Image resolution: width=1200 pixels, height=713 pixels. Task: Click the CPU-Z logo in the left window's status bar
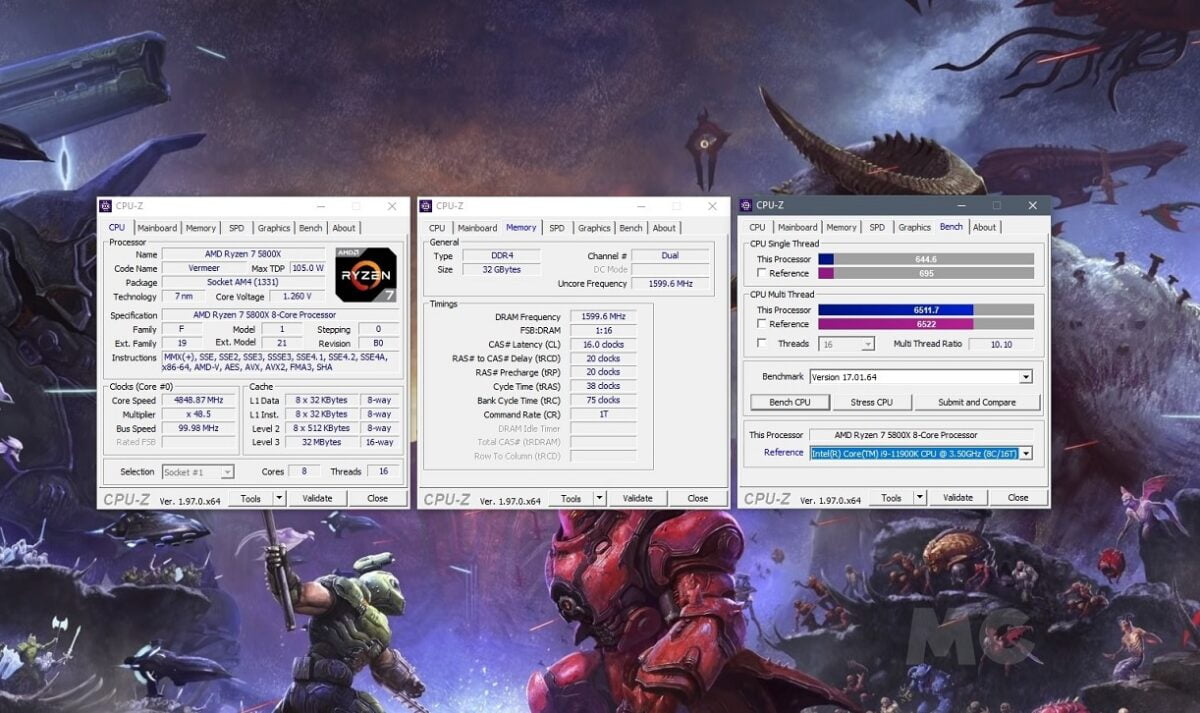point(128,497)
